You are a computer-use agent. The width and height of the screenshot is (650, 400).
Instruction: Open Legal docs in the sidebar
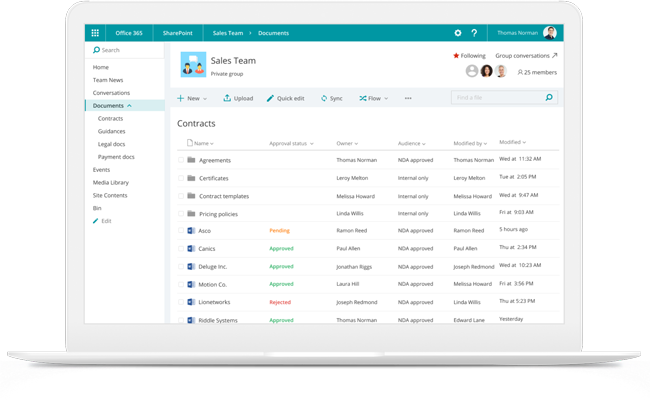pos(111,144)
